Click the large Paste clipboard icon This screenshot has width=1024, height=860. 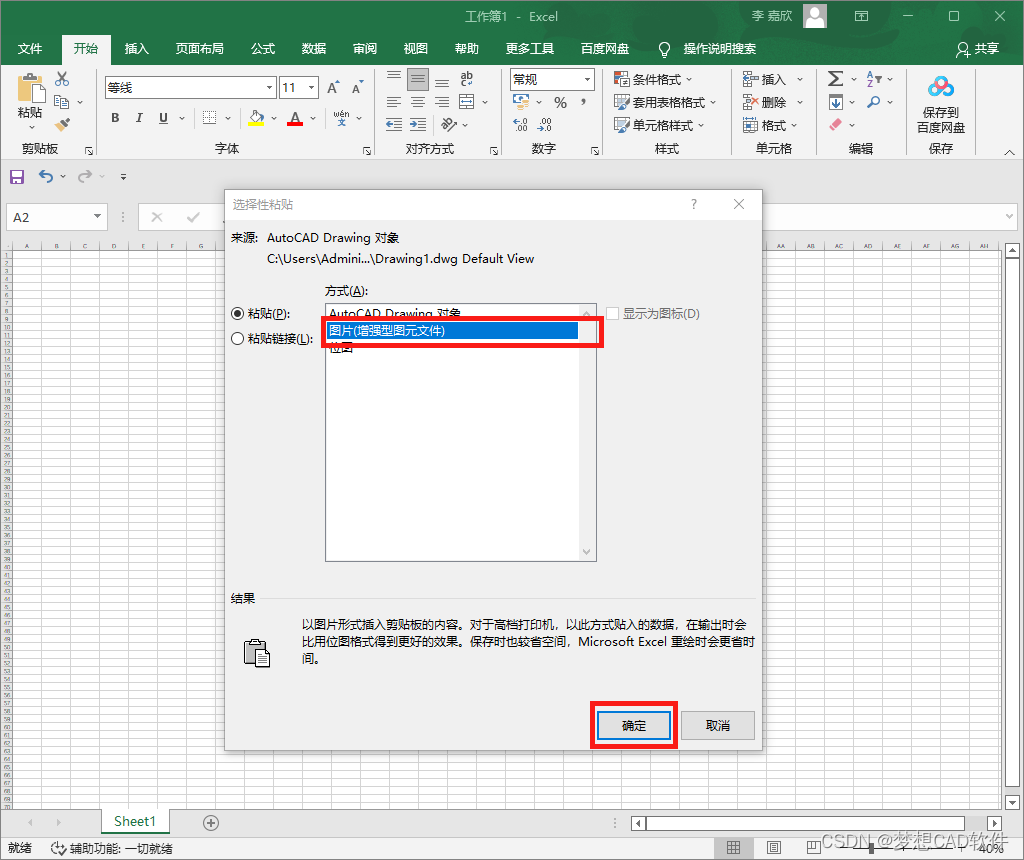point(30,89)
